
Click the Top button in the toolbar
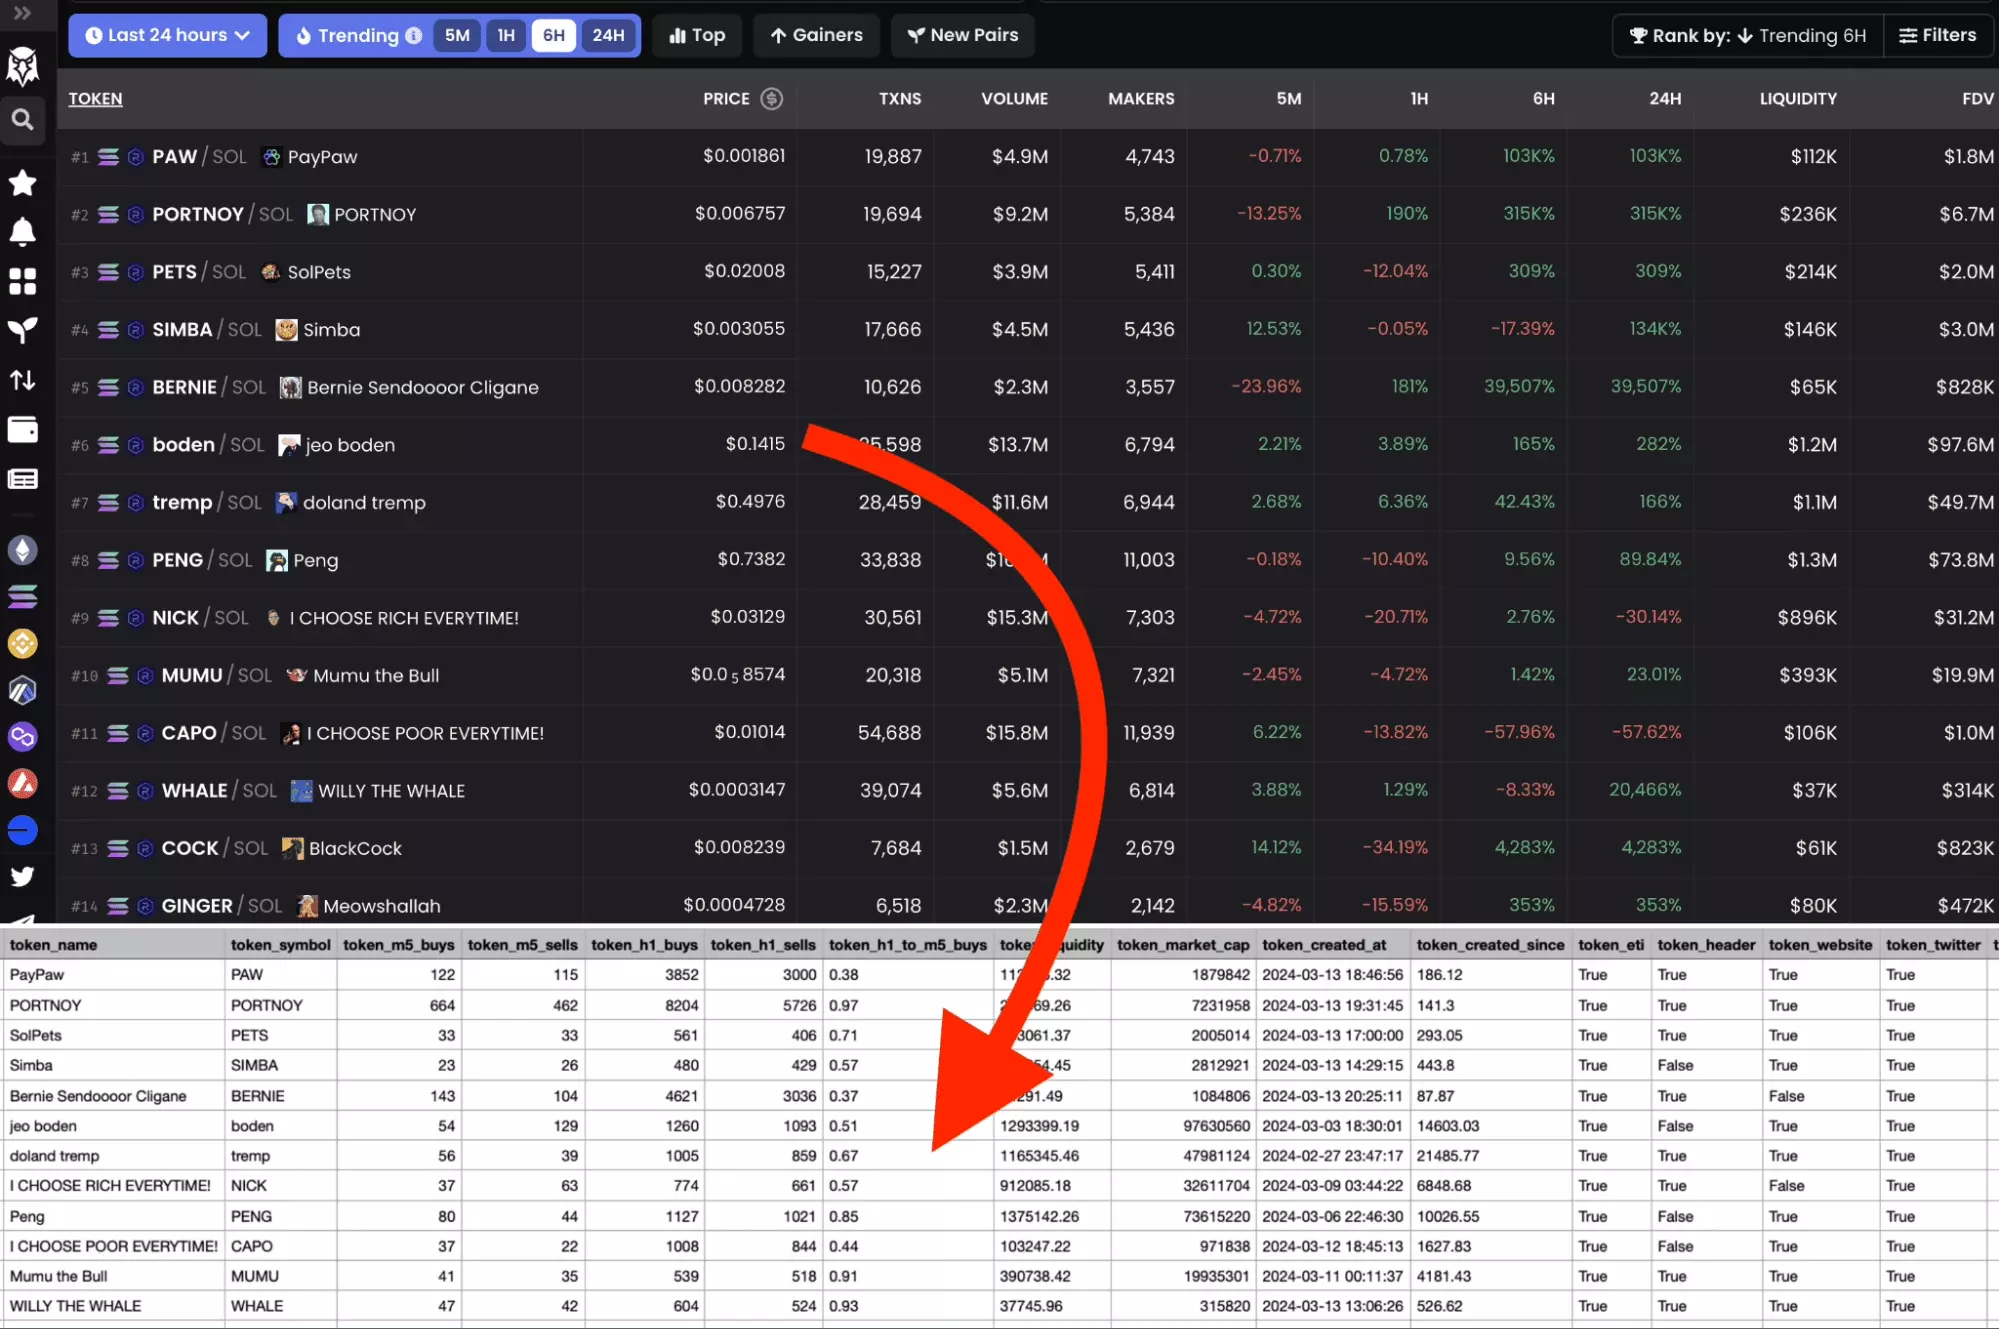pos(696,35)
